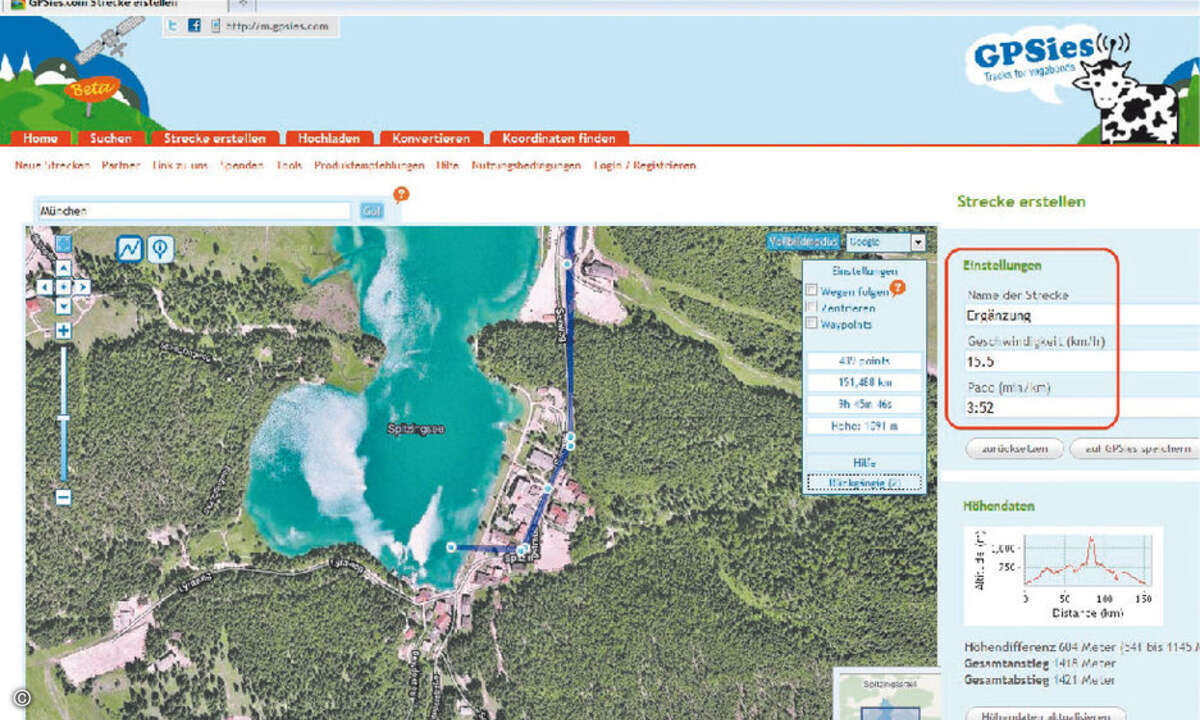The width and height of the screenshot is (1200, 720).
Task: Pan the map right with arrow
Action: (82, 287)
